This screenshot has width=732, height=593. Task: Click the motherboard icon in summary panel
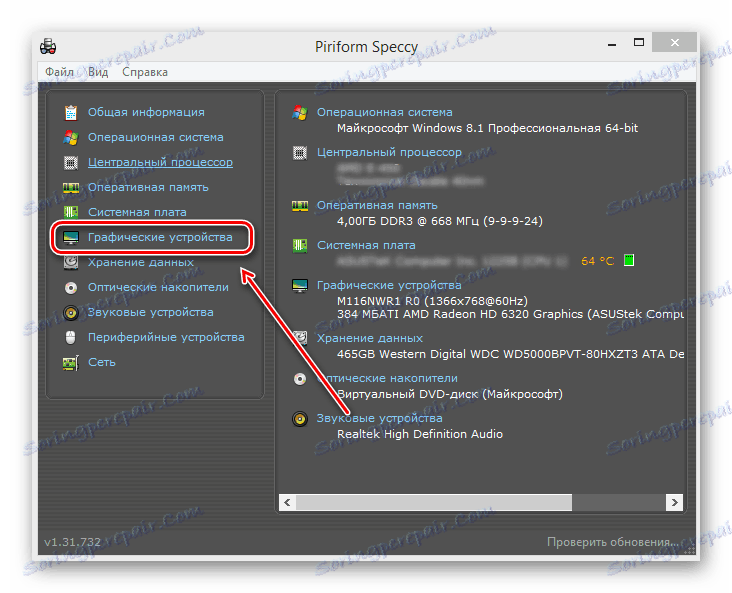pos(300,245)
